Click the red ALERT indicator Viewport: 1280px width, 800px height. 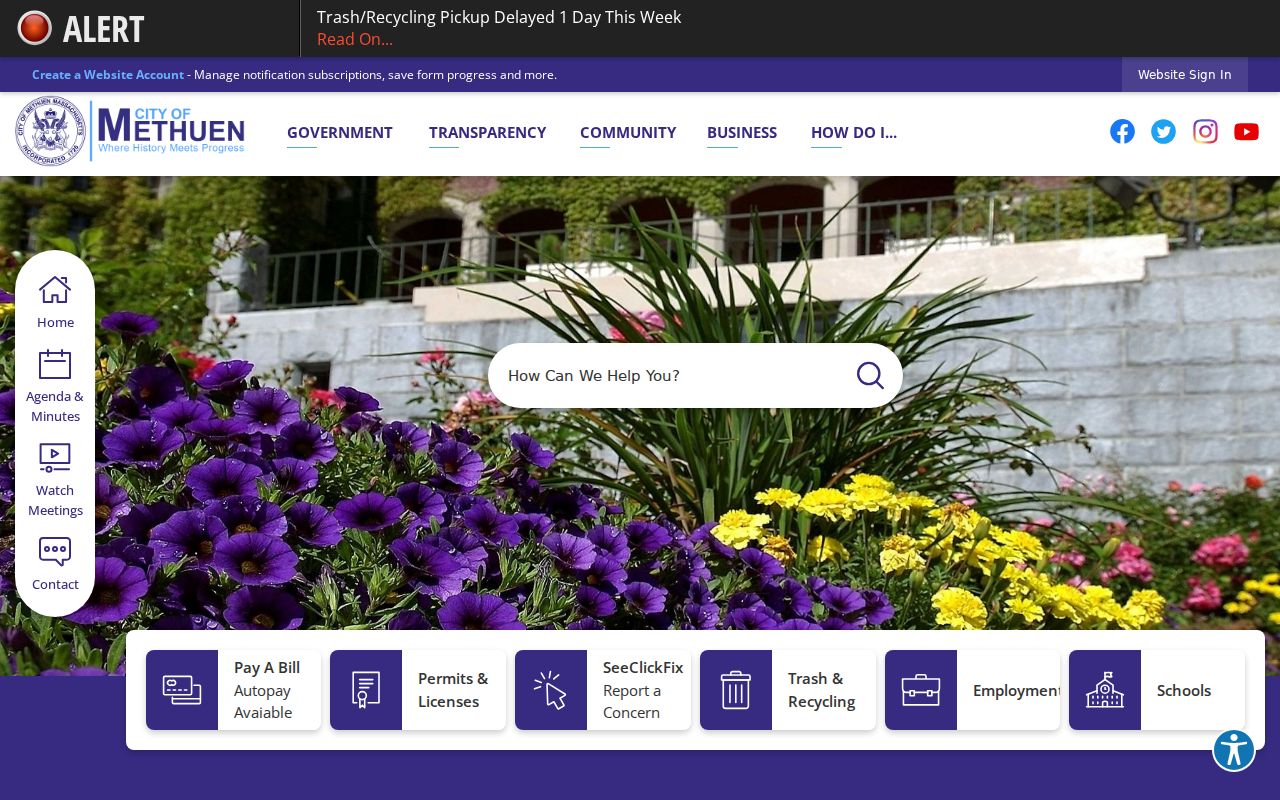point(81,28)
